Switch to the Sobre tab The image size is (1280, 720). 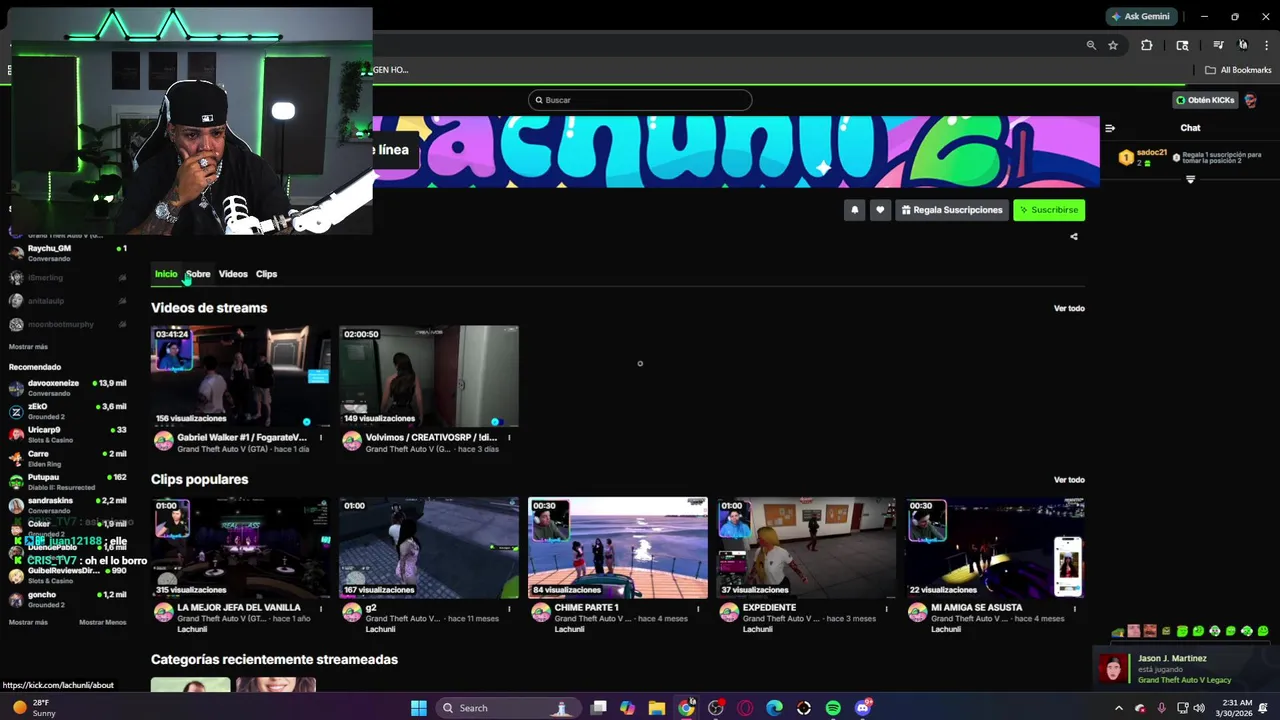point(198,274)
